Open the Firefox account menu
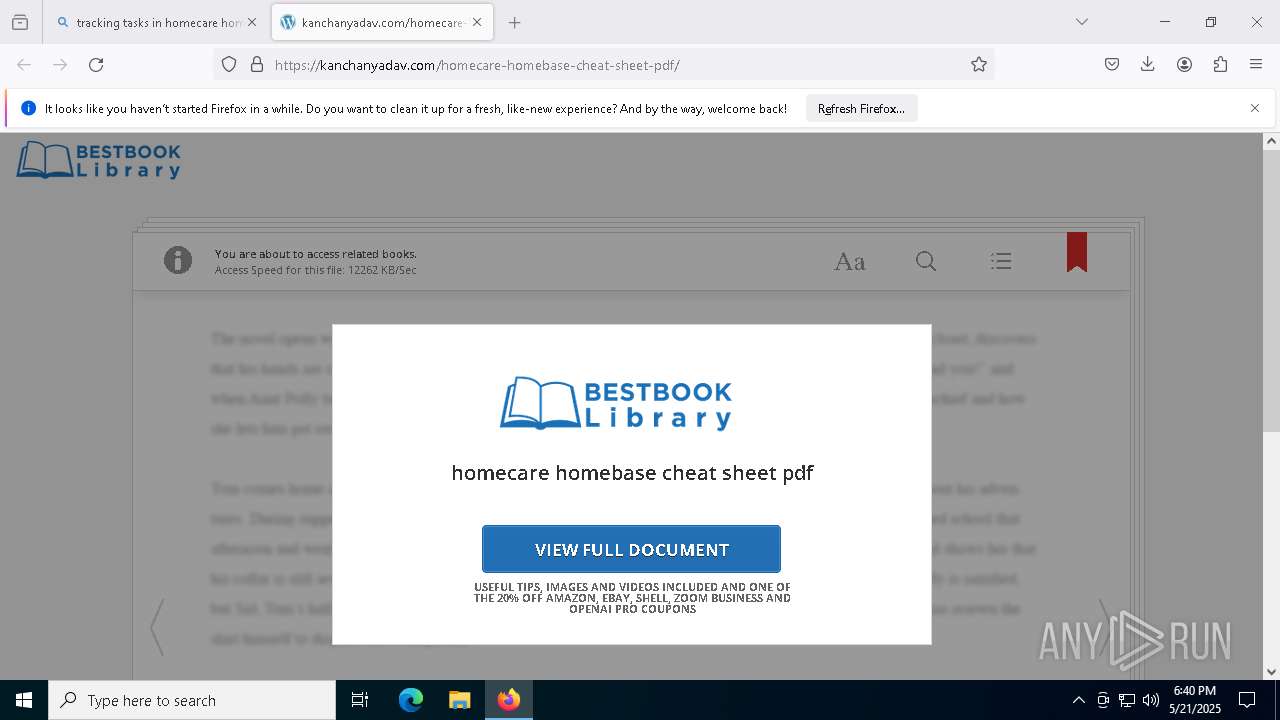Viewport: 1280px width, 720px height. (x=1184, y=65)
